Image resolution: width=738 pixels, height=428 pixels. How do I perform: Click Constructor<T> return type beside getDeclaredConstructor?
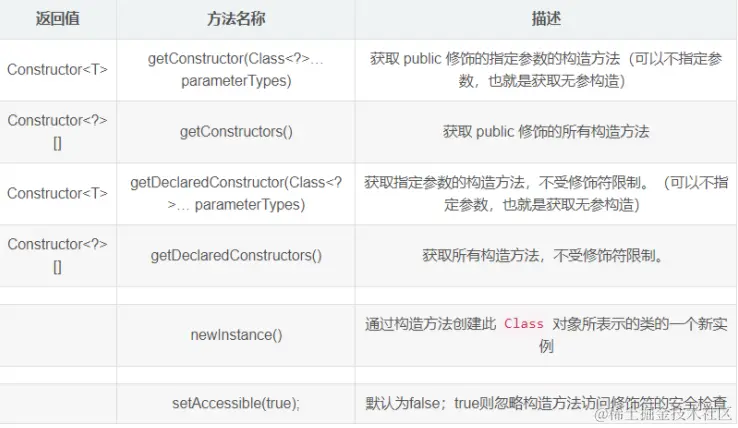pos(58,193)
